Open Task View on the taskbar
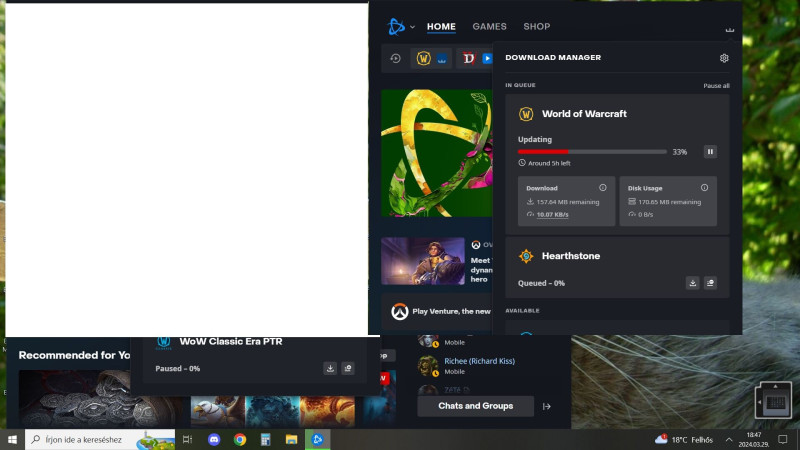The width and height of the screenshot is (800, 450). tap(187, 439)
